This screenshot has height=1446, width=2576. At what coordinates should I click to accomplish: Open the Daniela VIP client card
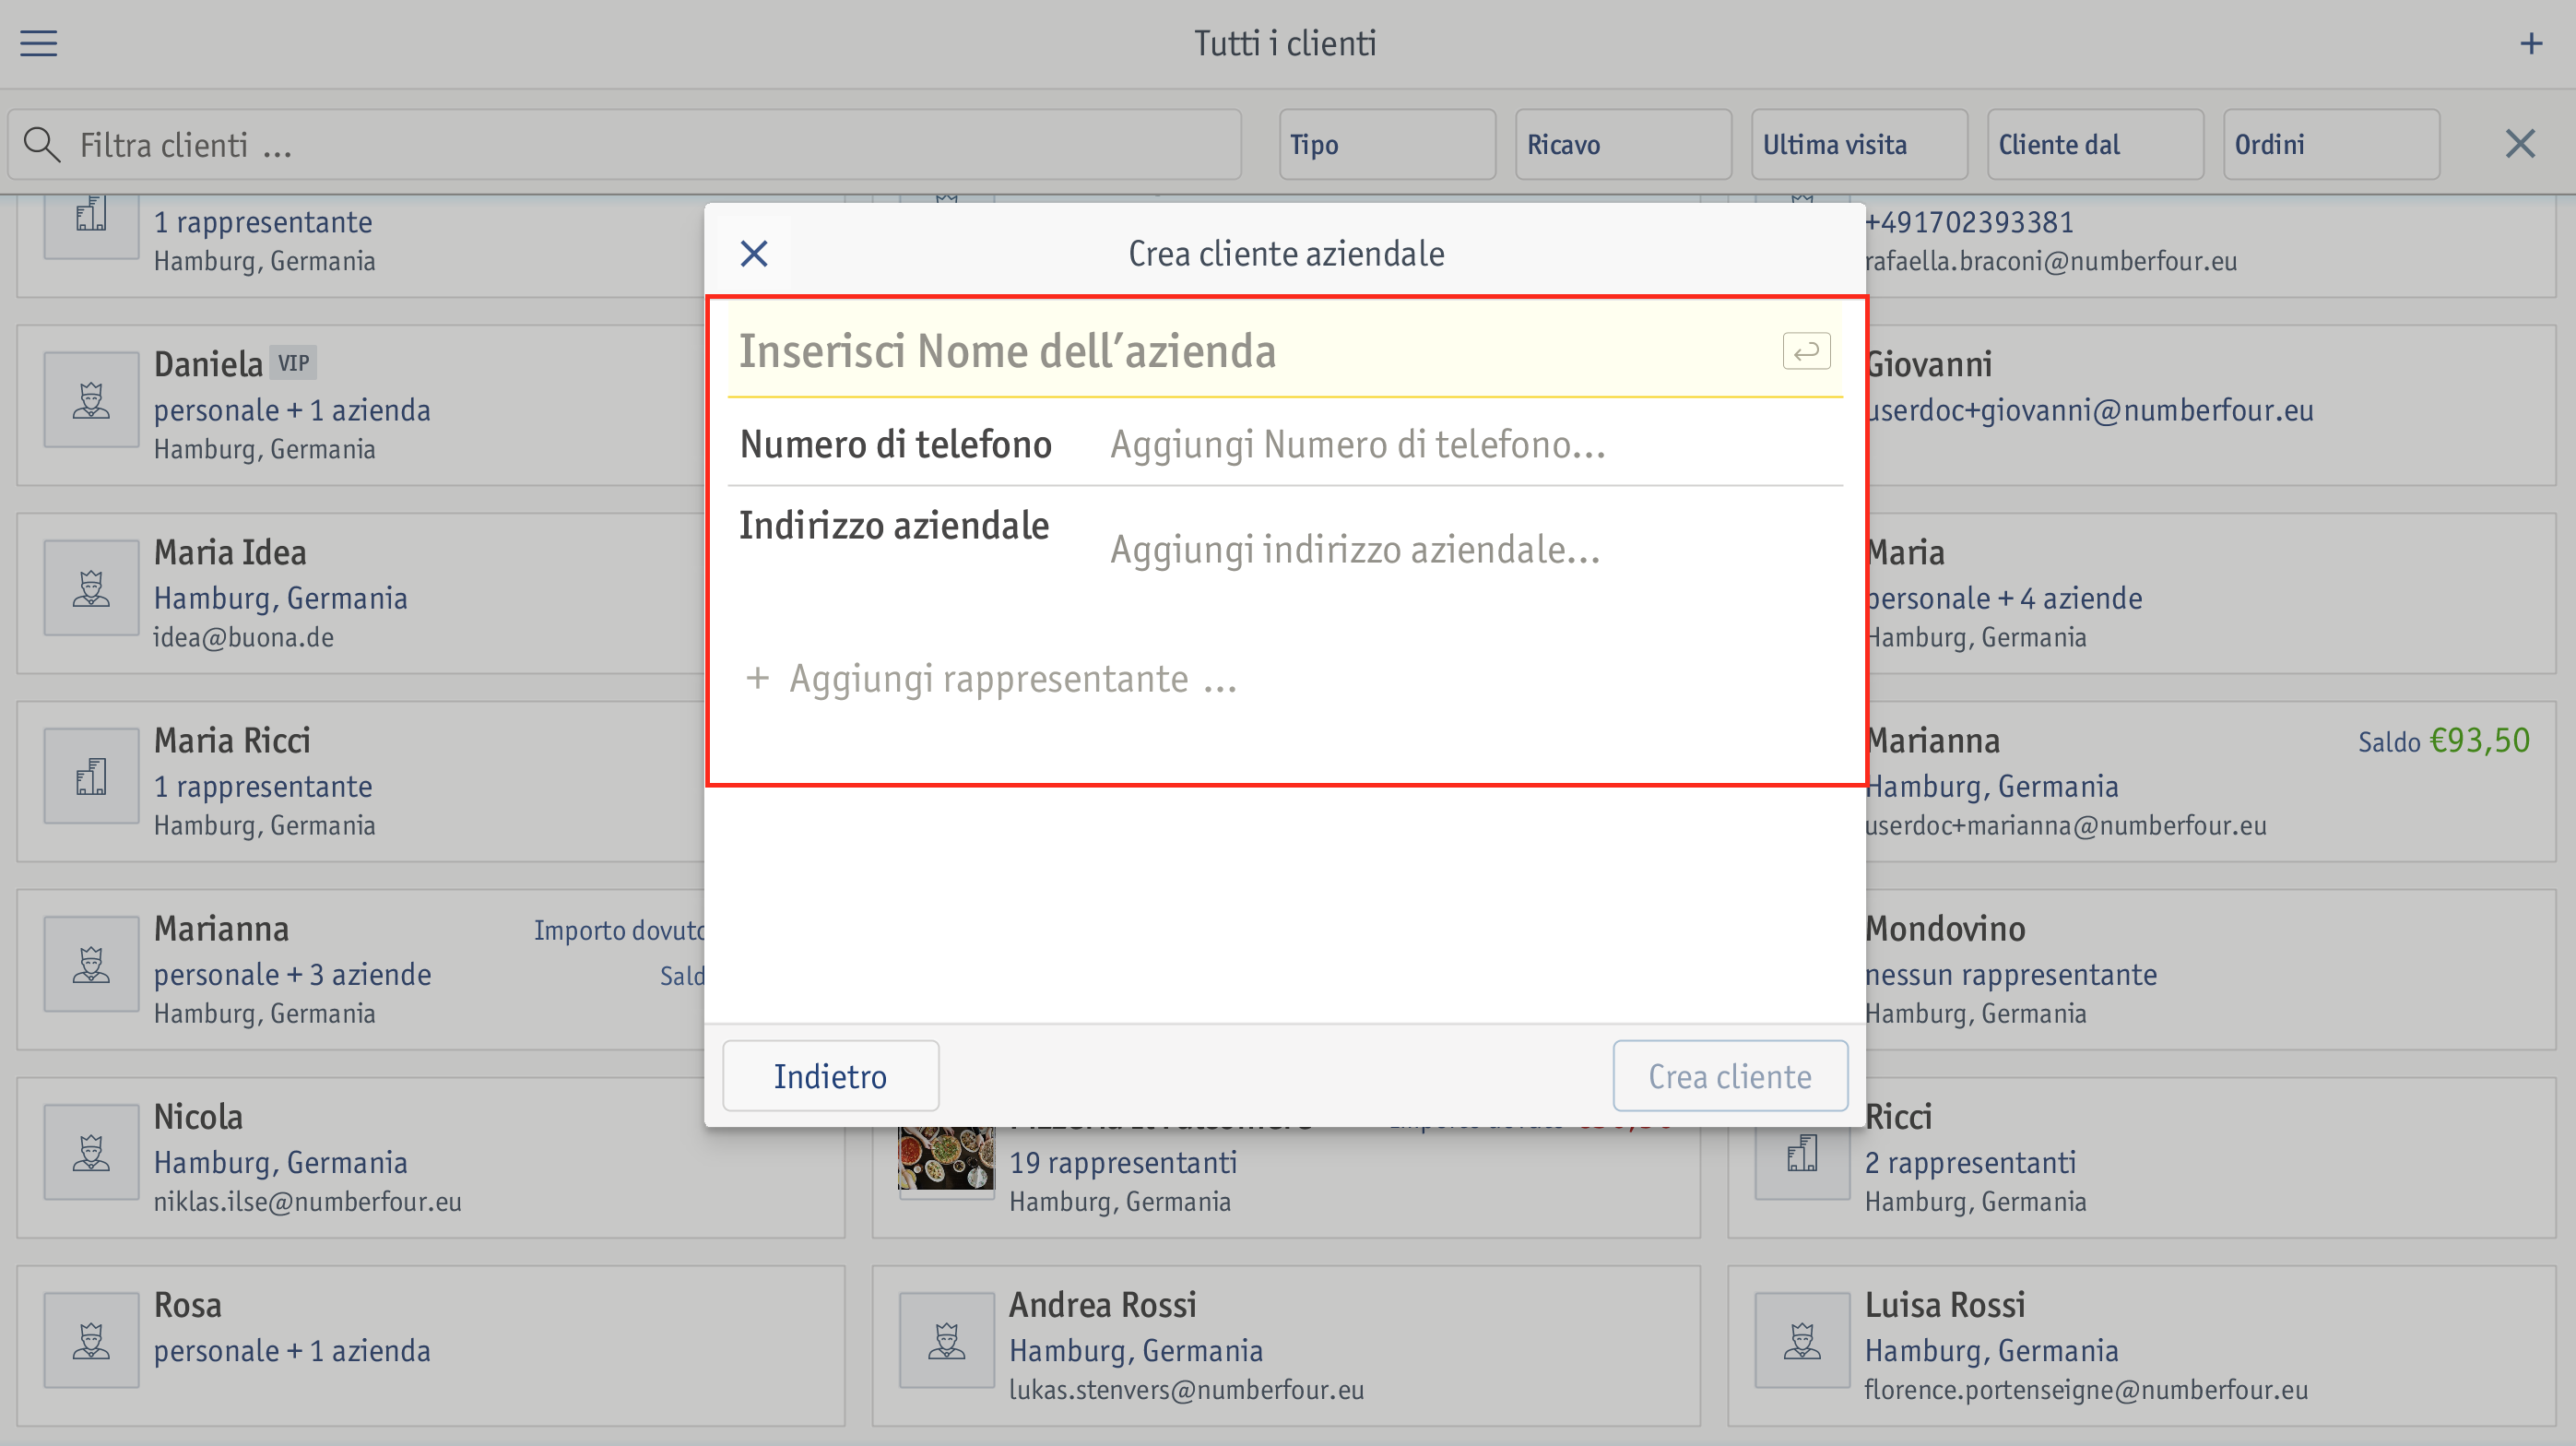(360, 405)
